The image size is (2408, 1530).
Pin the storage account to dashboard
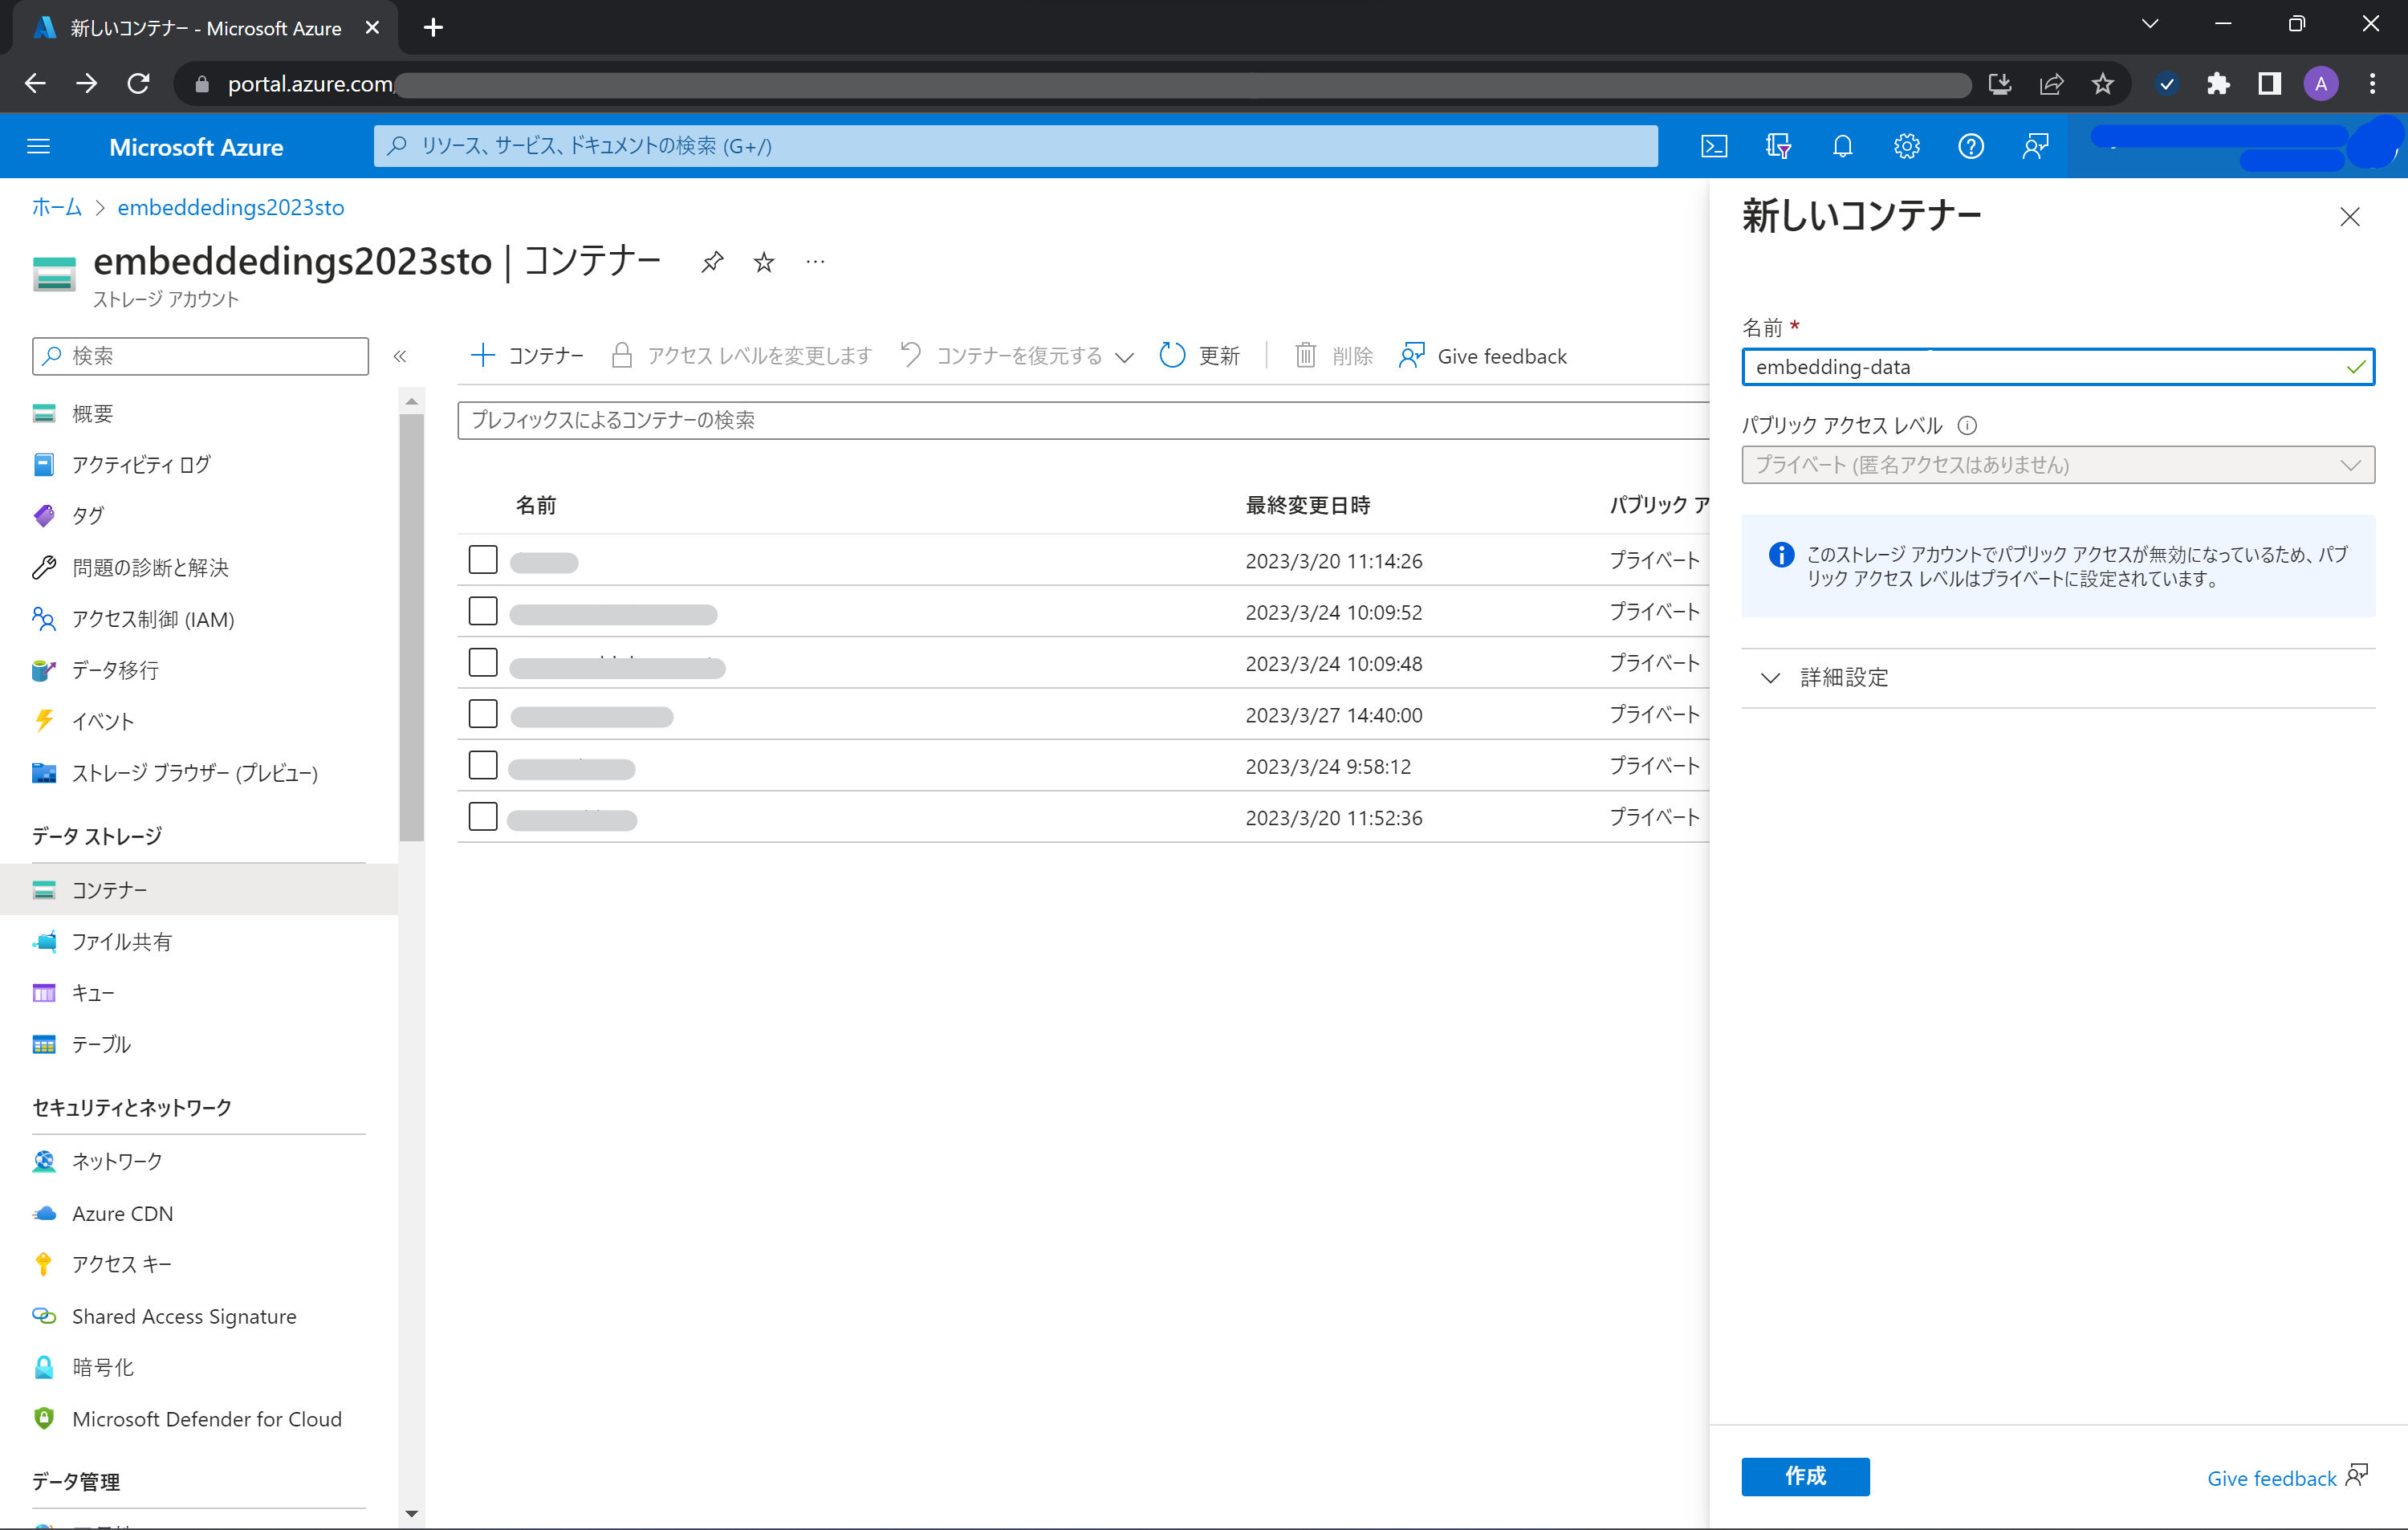point(712,262)
